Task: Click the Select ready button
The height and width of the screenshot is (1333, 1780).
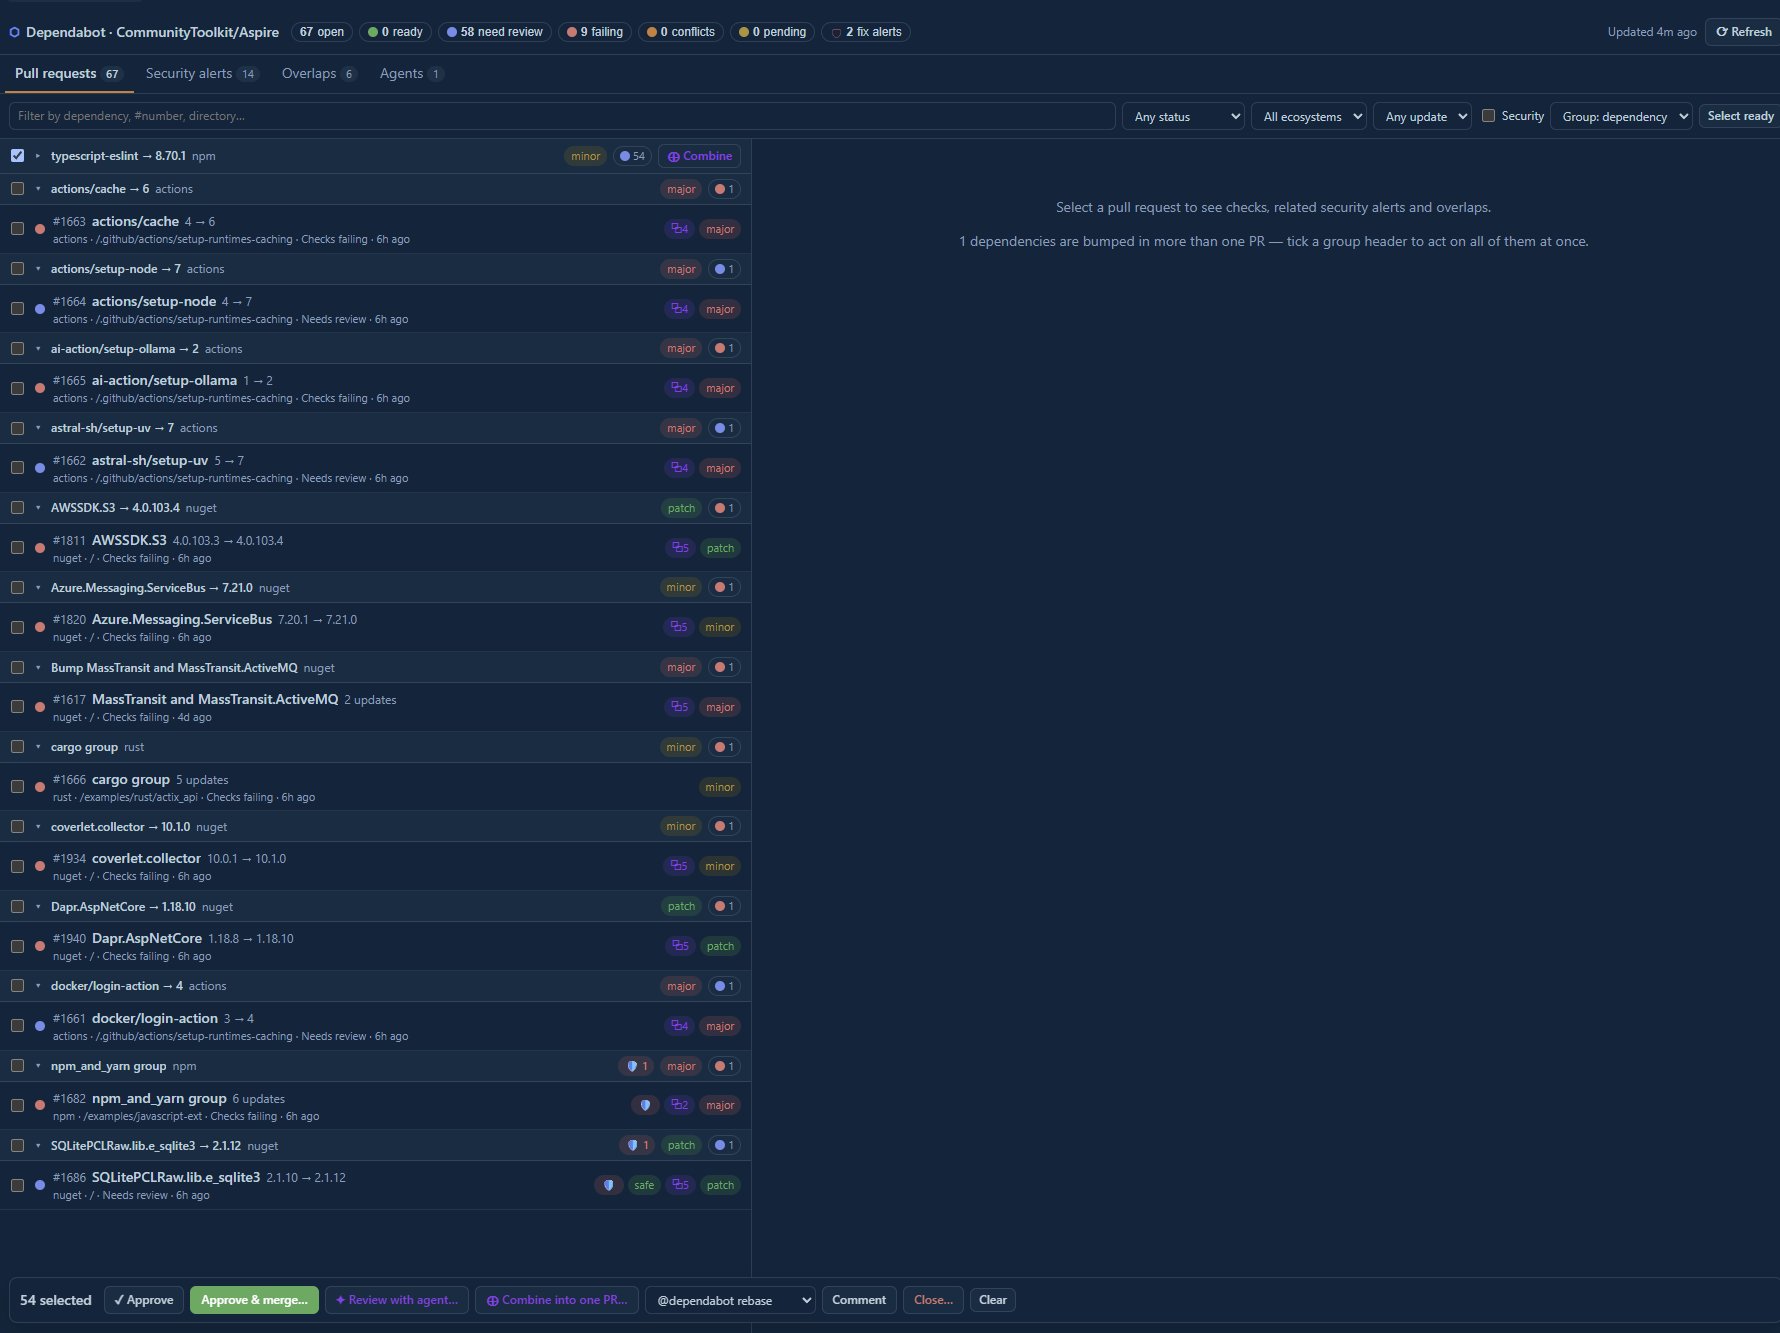Action: 1740,116
